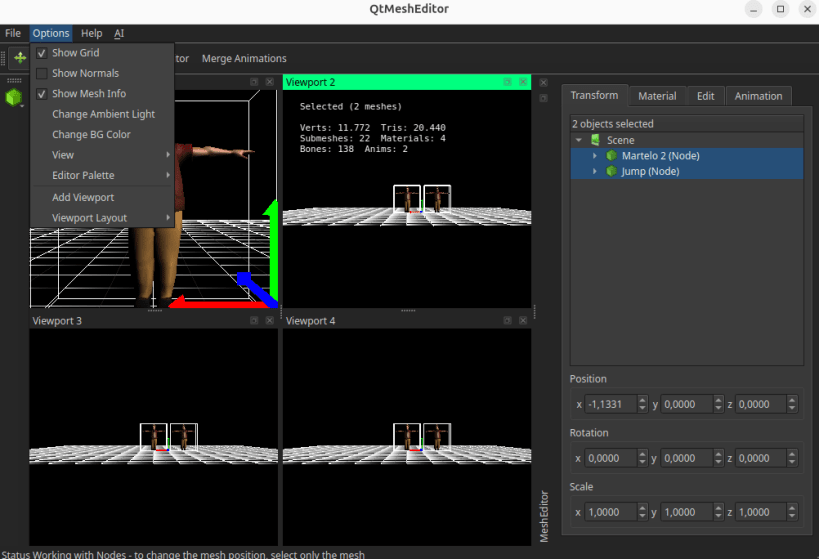
Task: Open the Animation tab
Action: 758,96
